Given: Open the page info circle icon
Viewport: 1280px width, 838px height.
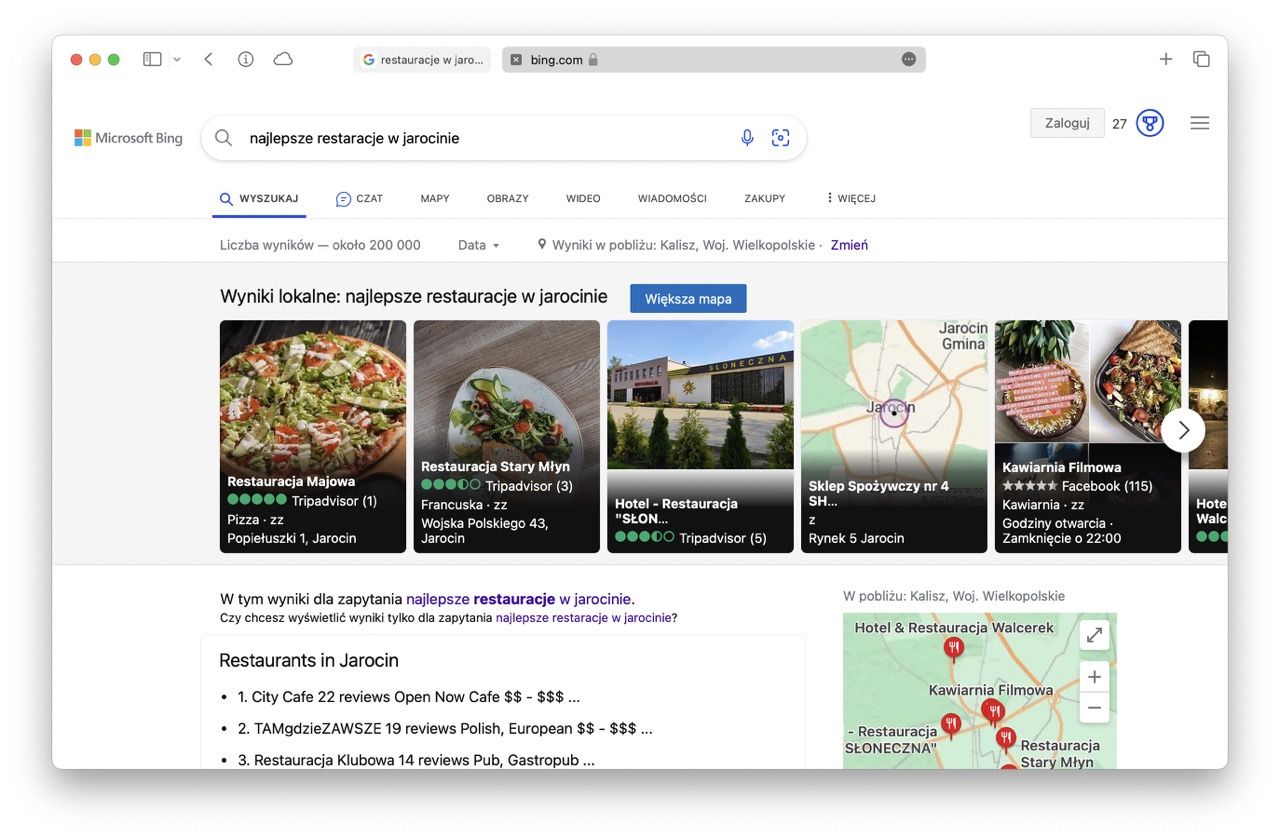Looking at the screenshot, I should pyautogui.click(x=246, y=60).
